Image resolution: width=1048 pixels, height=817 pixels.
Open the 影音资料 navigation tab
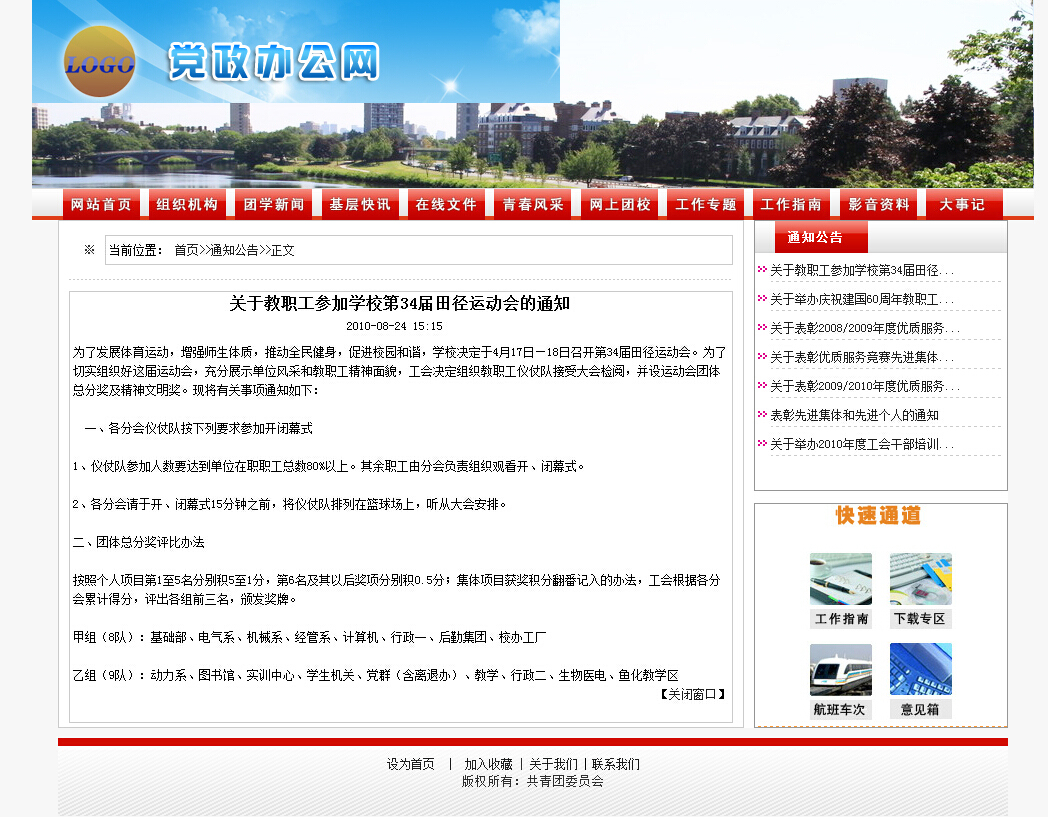point(878,204)
